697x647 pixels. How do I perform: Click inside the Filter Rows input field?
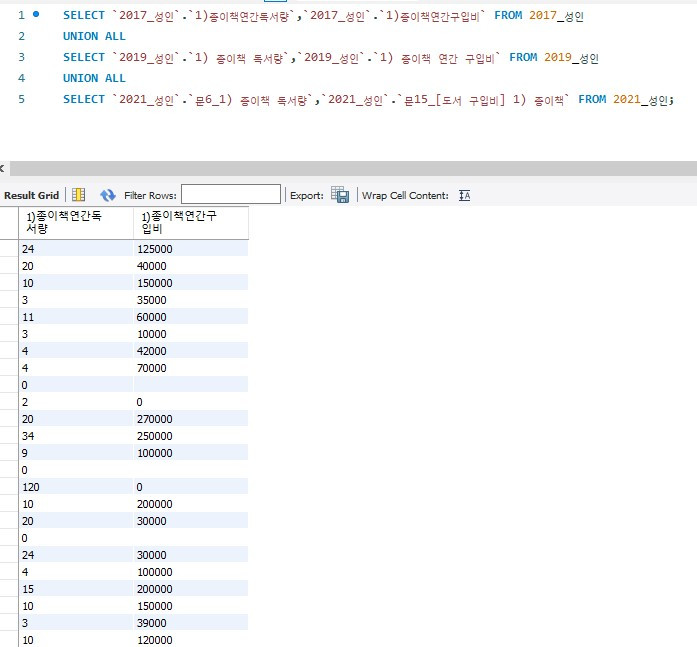231,194
